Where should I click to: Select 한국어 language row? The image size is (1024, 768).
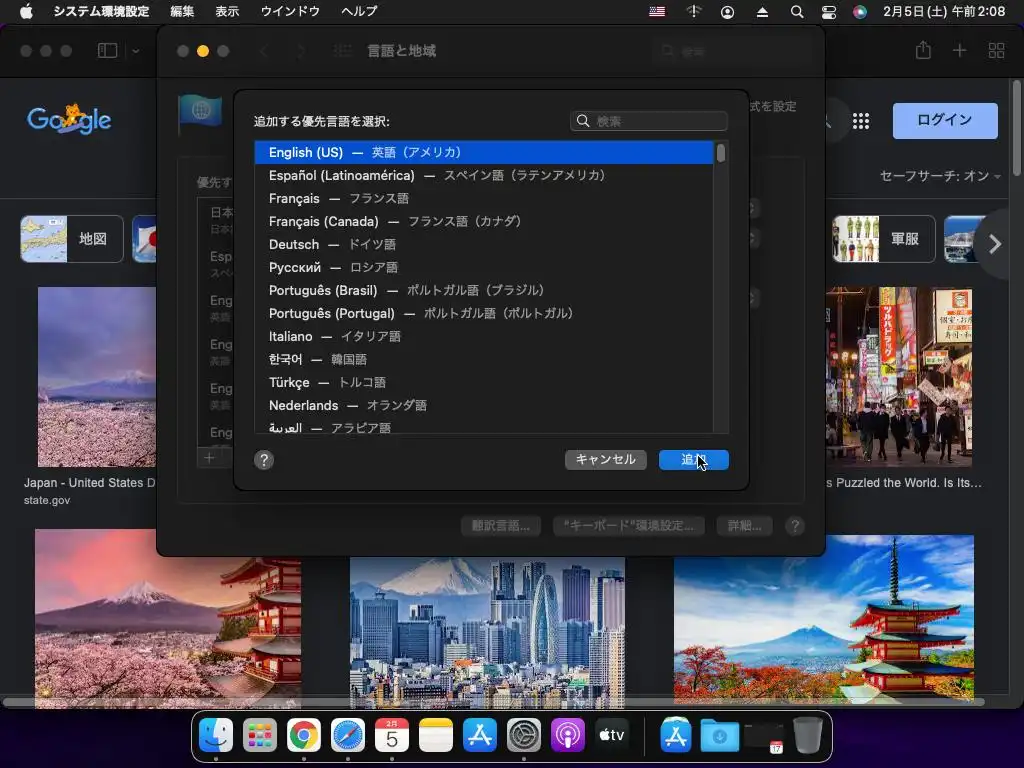pyautogui.click(x=484, y=359)
